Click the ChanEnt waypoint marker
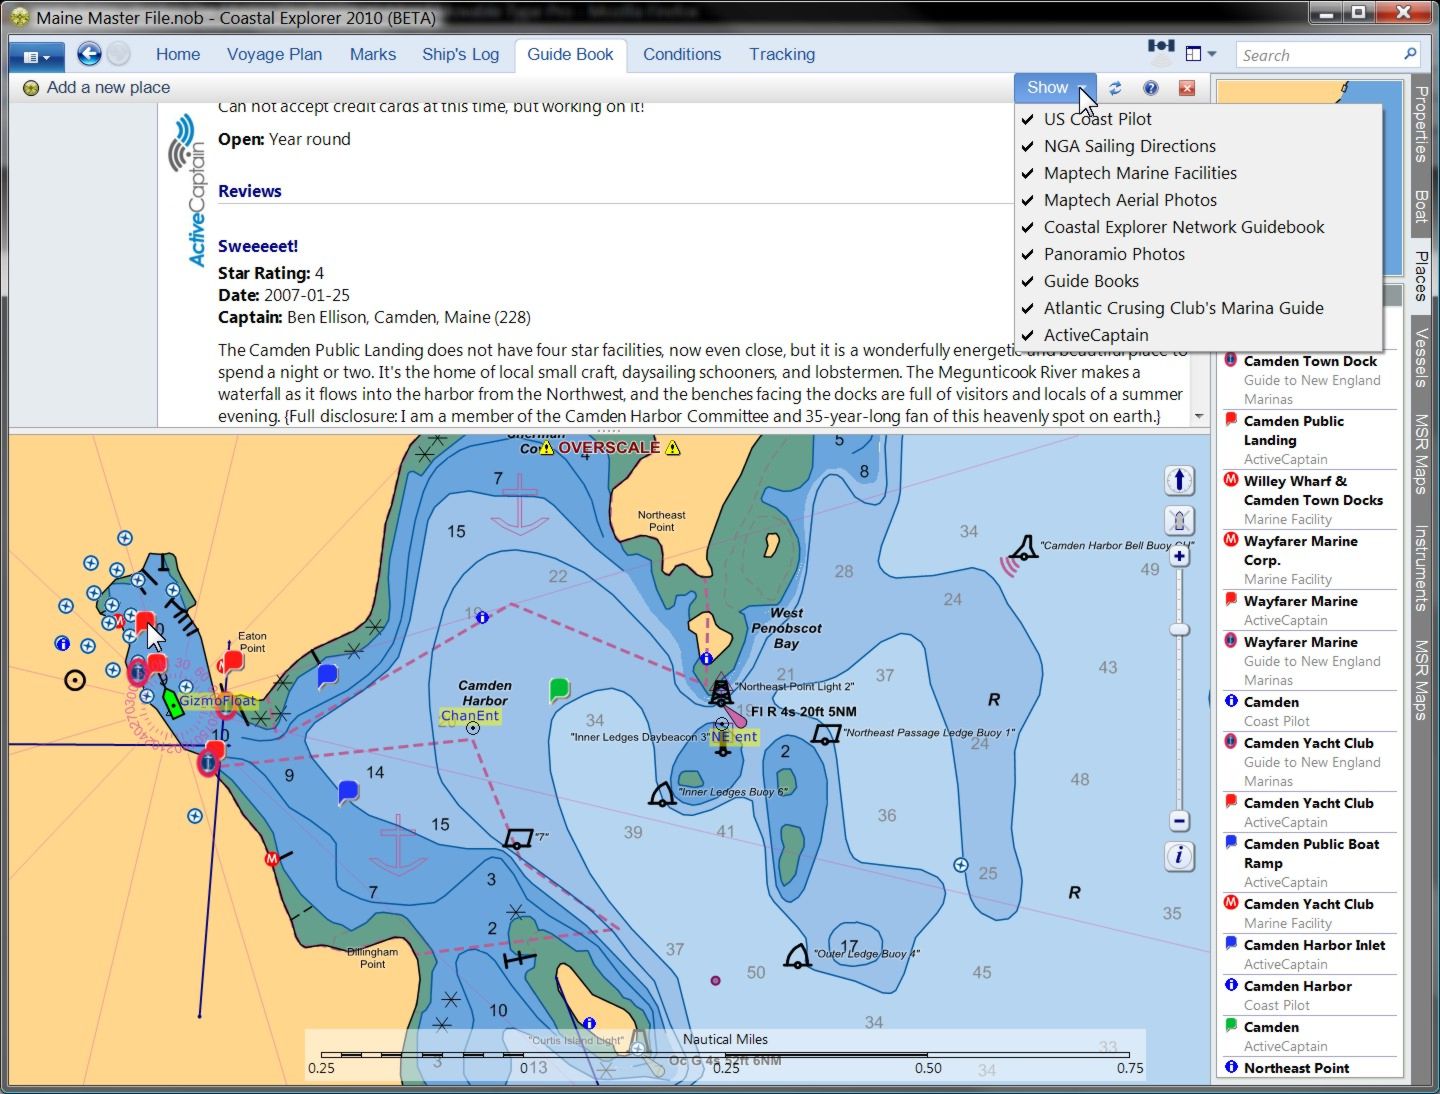Image resolution: width=1440 pixels, height=1094 pixels. 472,729
